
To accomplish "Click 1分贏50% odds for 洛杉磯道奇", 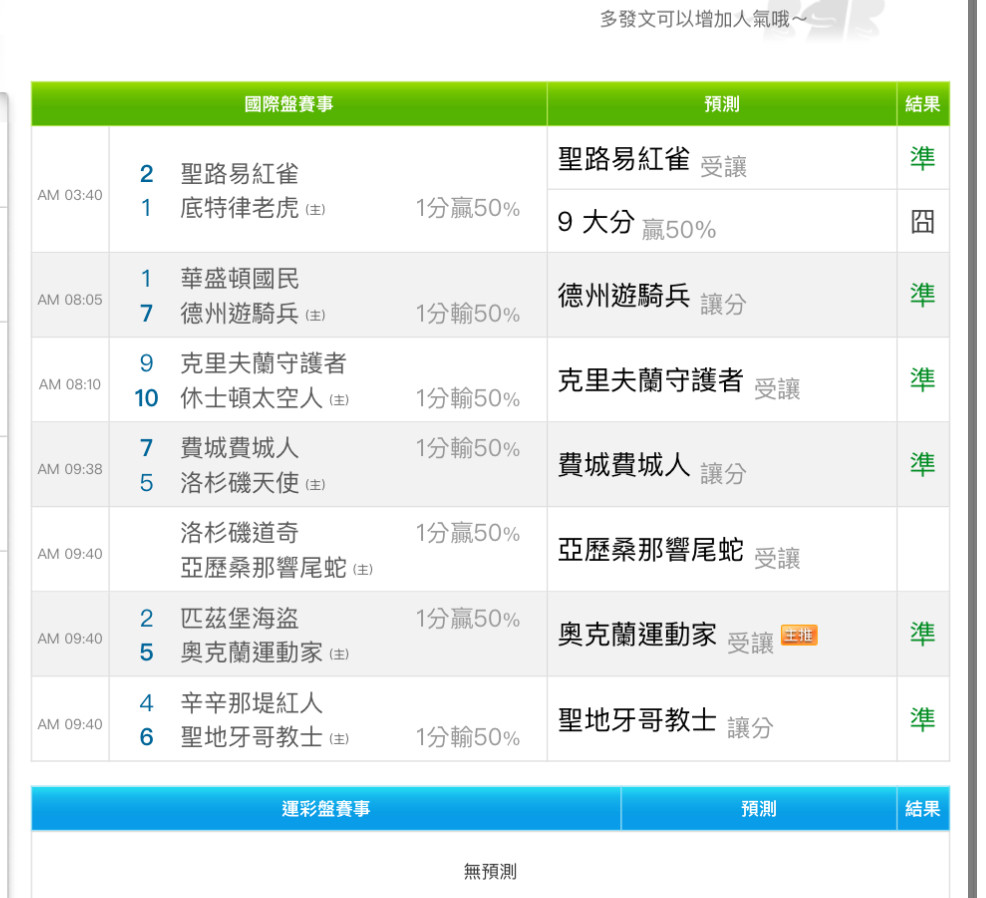I will coord(468,533).
